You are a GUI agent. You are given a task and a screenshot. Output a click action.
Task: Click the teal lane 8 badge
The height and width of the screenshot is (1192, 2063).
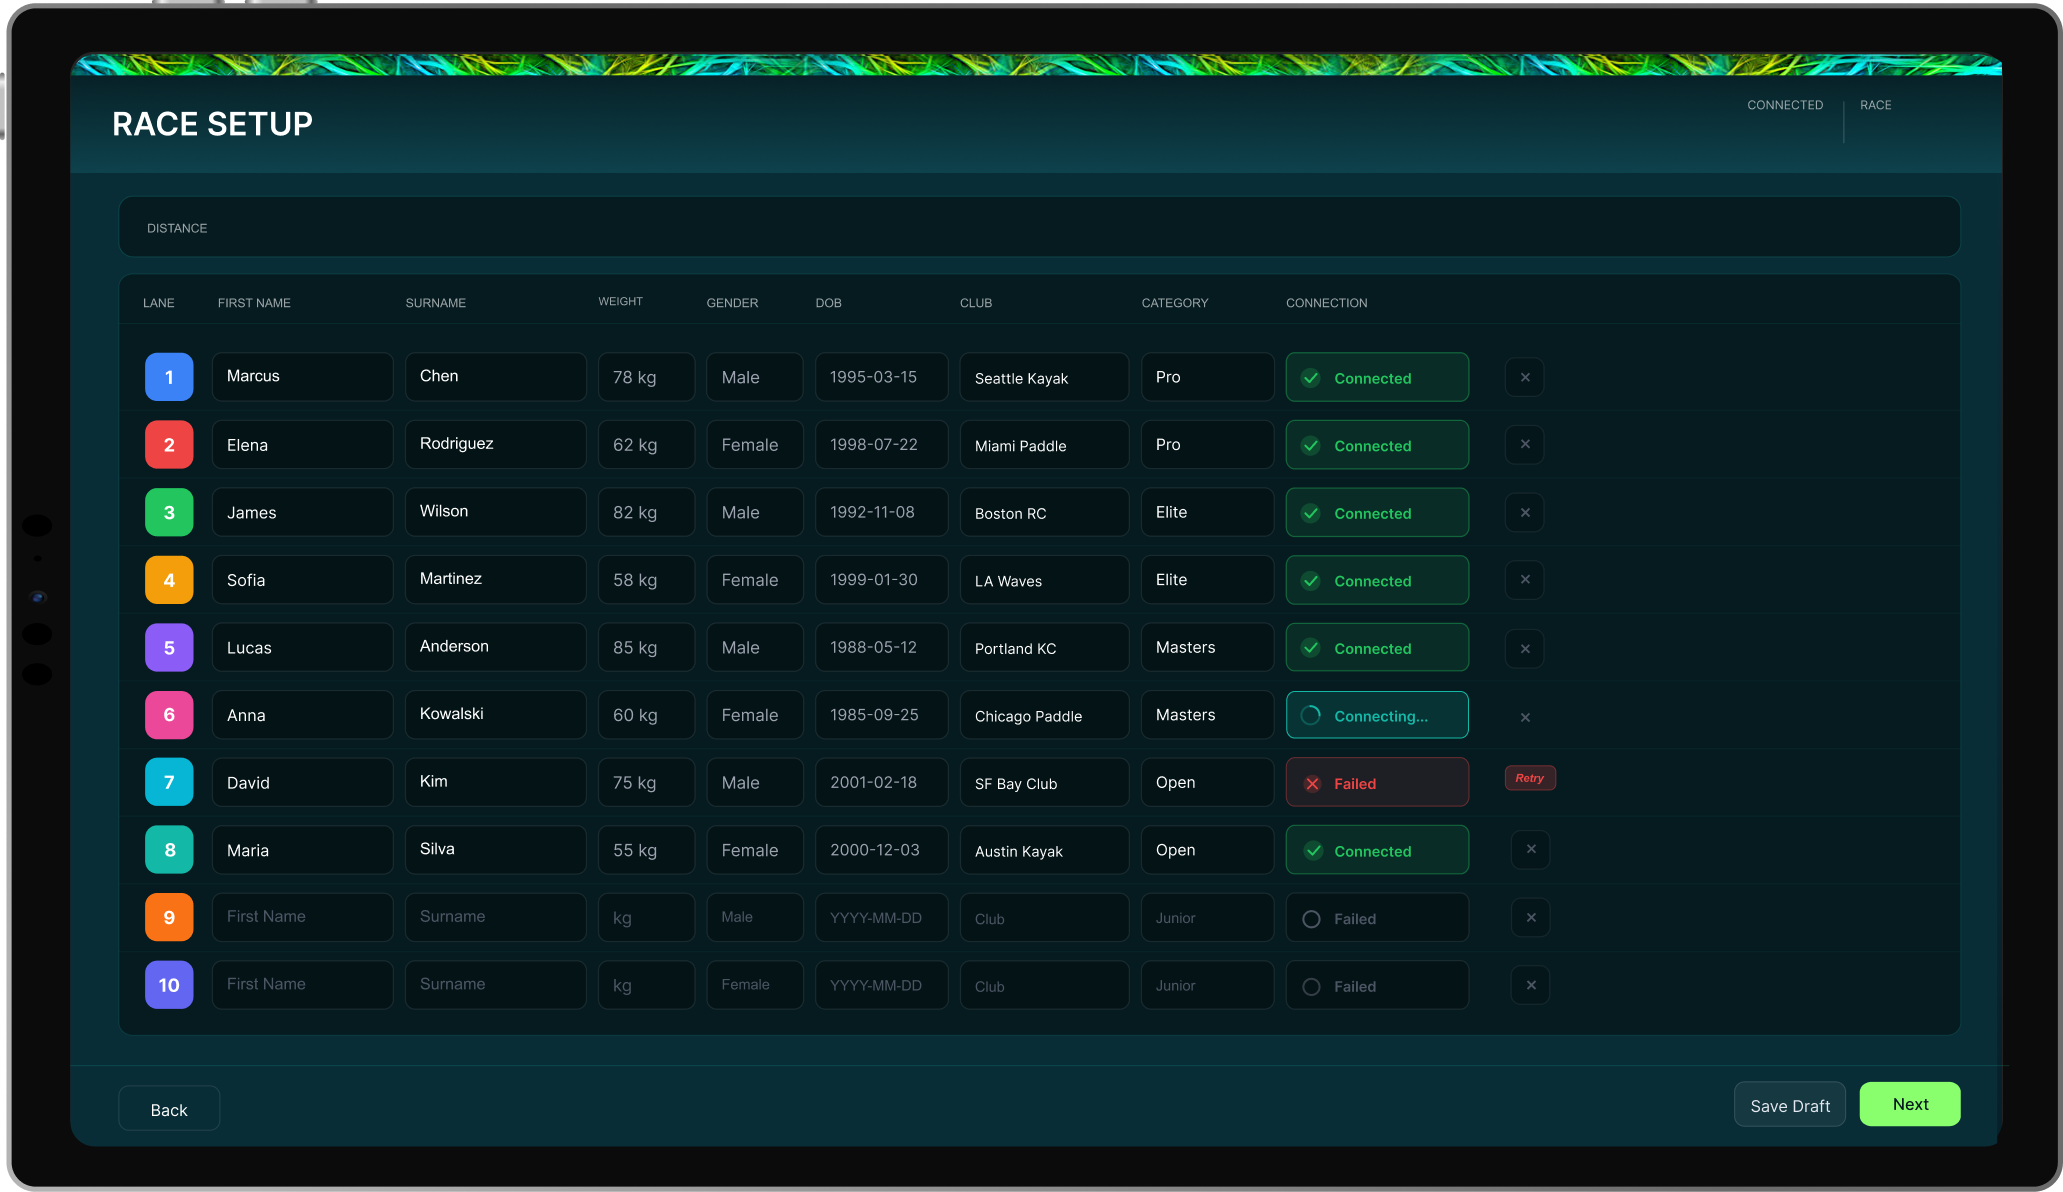(169, 850)
